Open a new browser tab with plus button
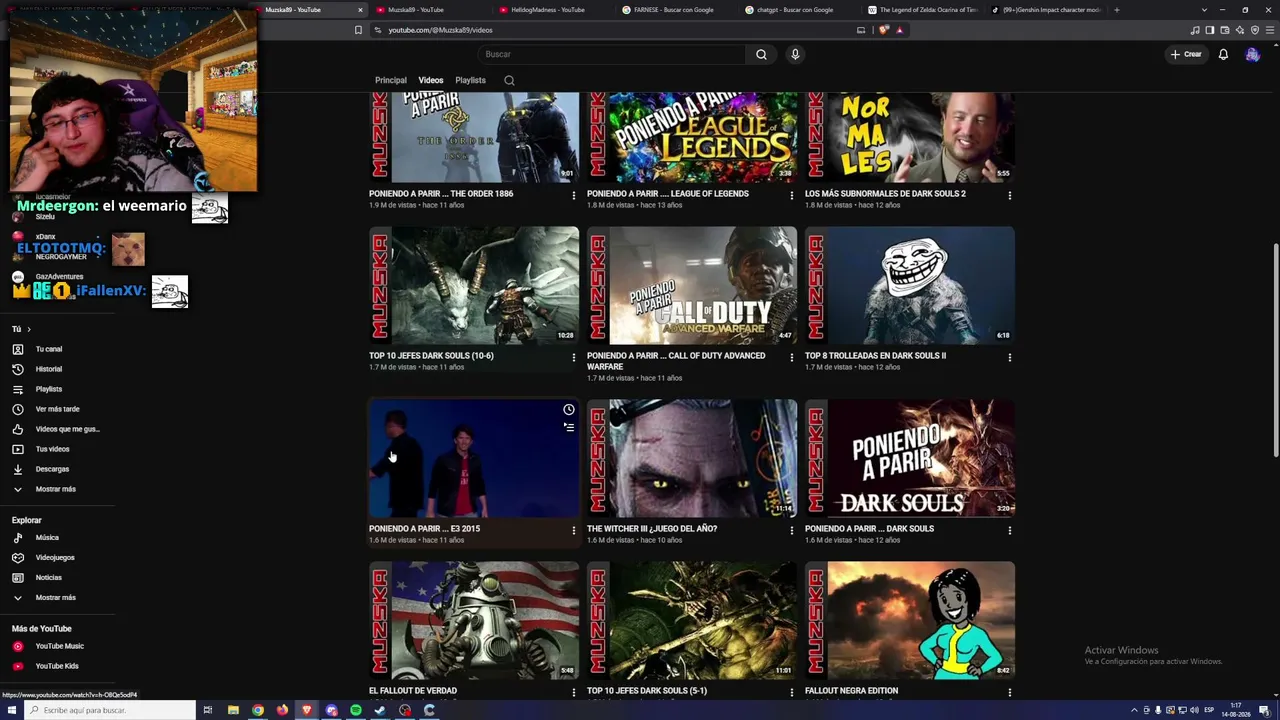Image resolution: width=1280 pixels, height=720 pixels. tap(1116, 10)
